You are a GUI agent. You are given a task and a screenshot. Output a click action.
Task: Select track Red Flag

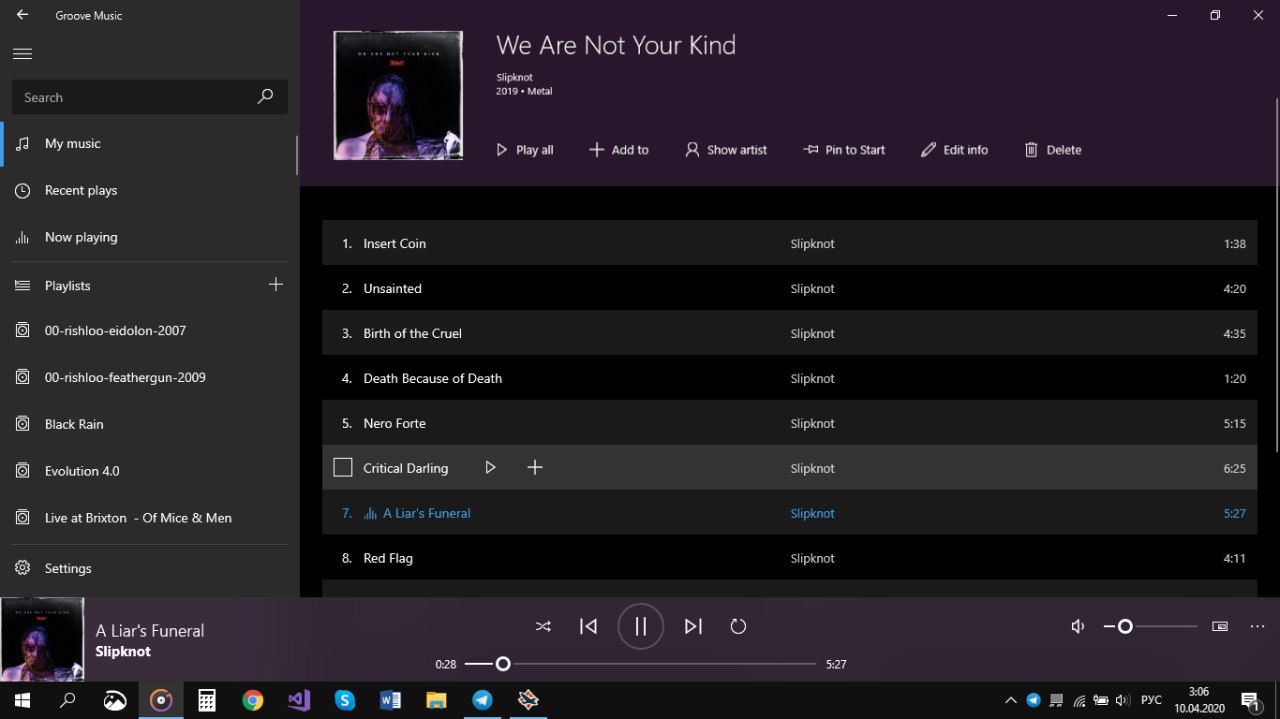[x=789, y=558]
